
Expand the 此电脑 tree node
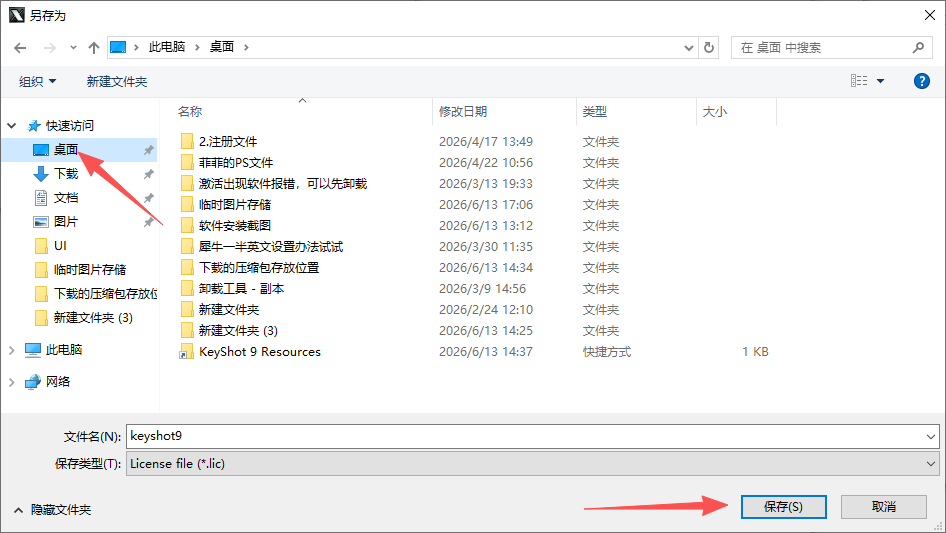(x=11, y=349)
